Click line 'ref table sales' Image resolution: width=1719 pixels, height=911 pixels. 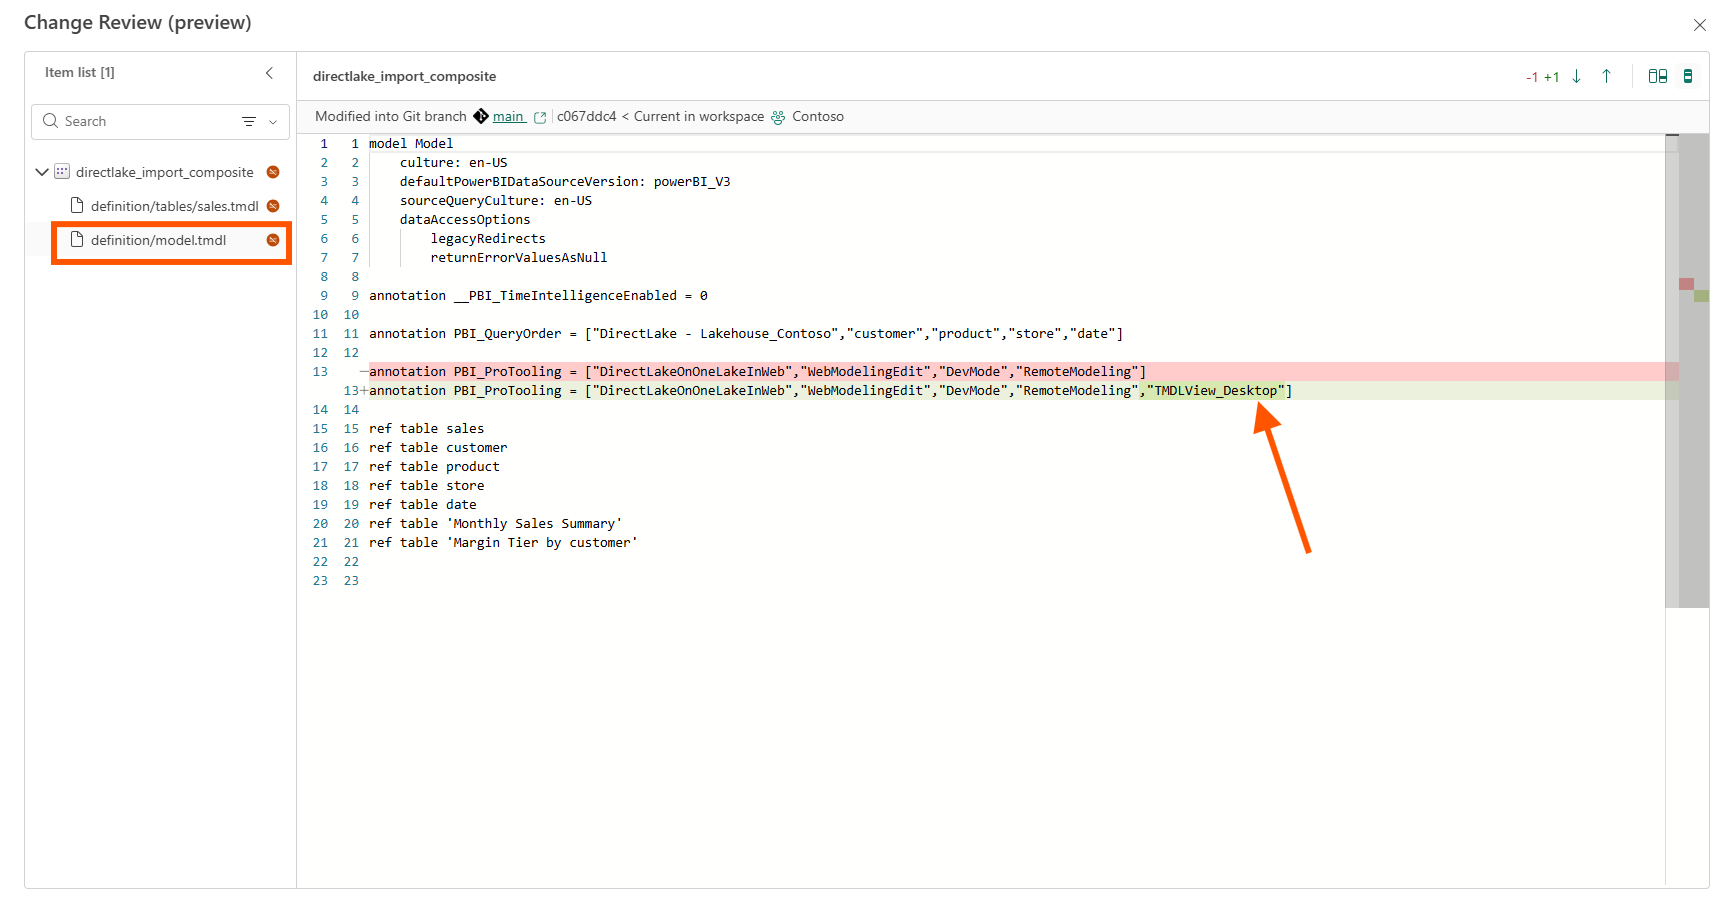[x=426, y=429]
